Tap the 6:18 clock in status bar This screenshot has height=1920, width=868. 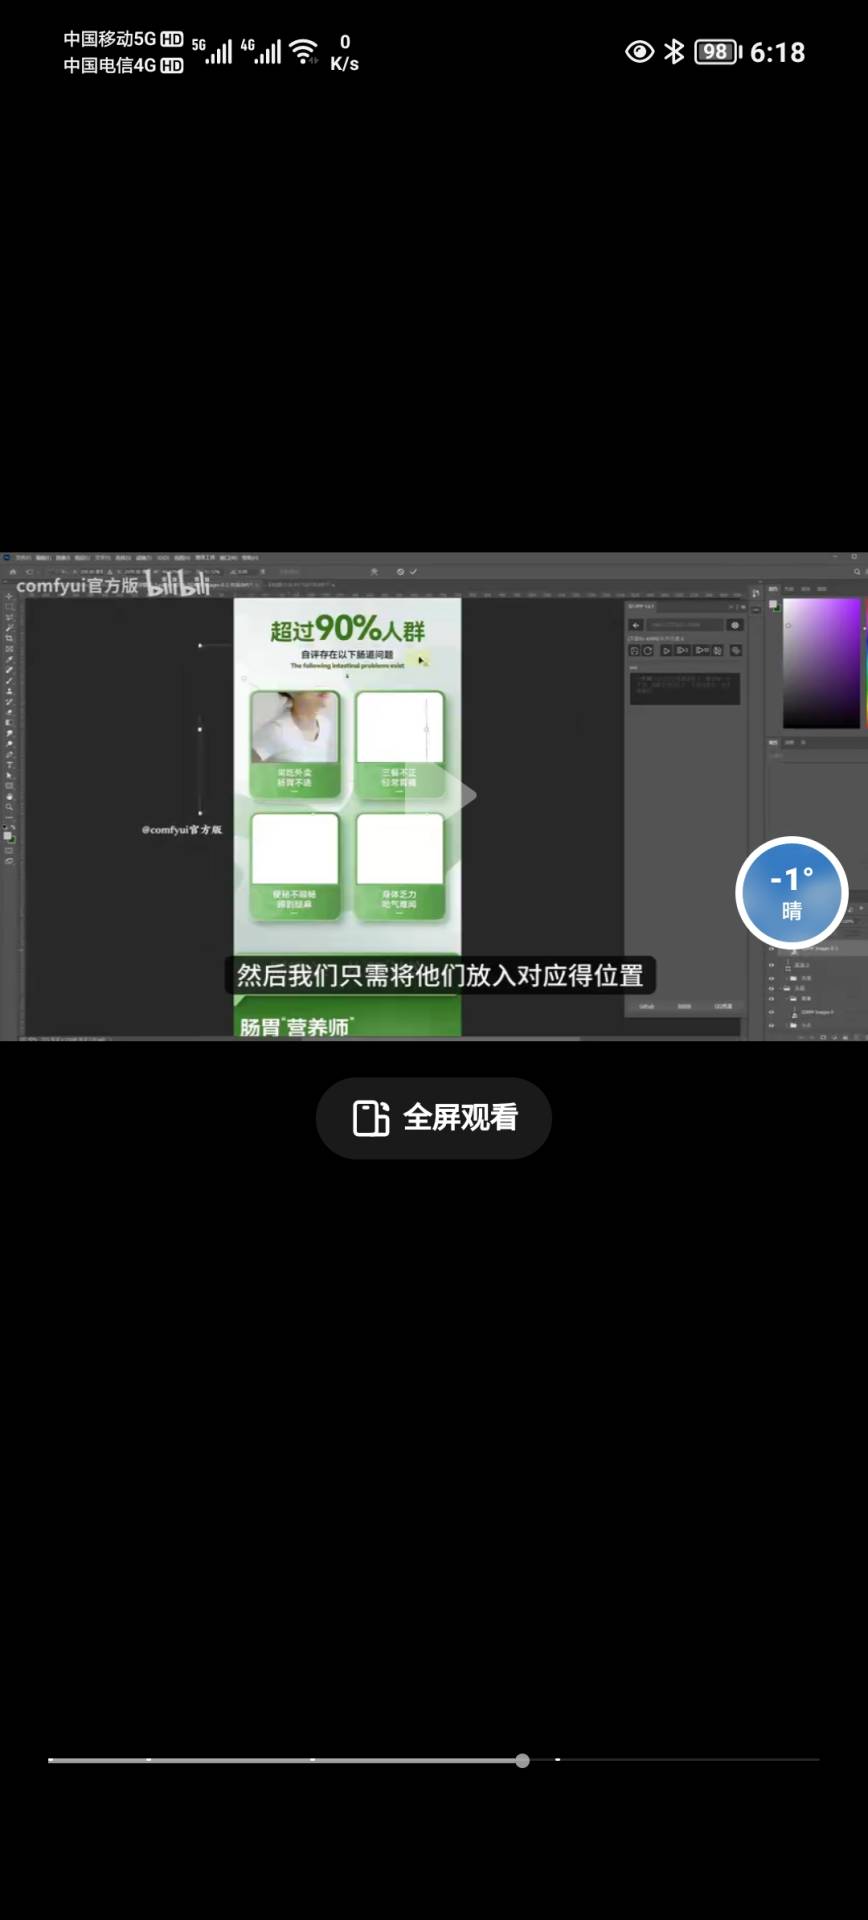(x=777, y=52)
